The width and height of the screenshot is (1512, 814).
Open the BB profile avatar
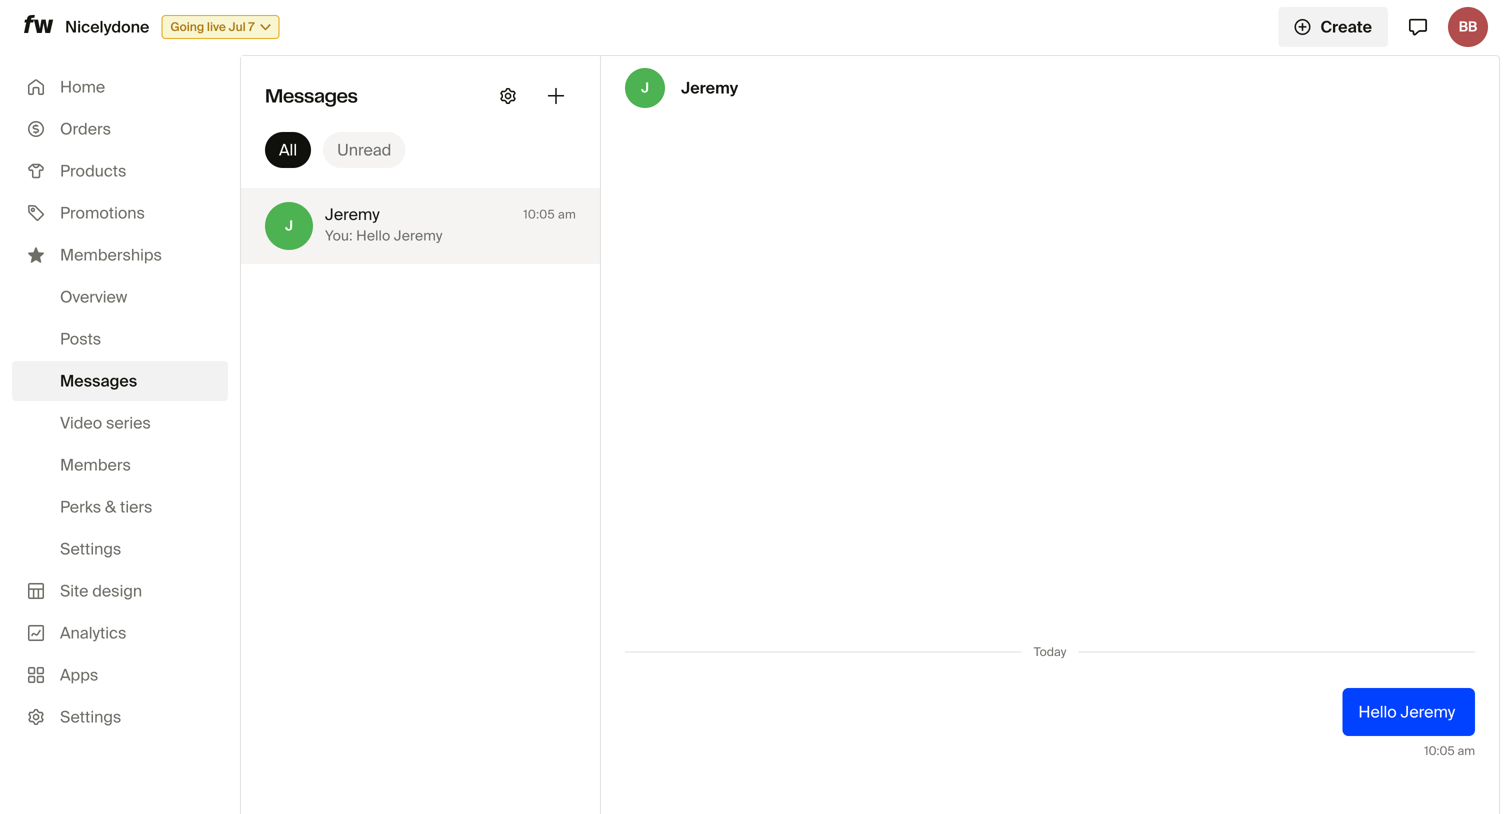tap(1468, 27)
